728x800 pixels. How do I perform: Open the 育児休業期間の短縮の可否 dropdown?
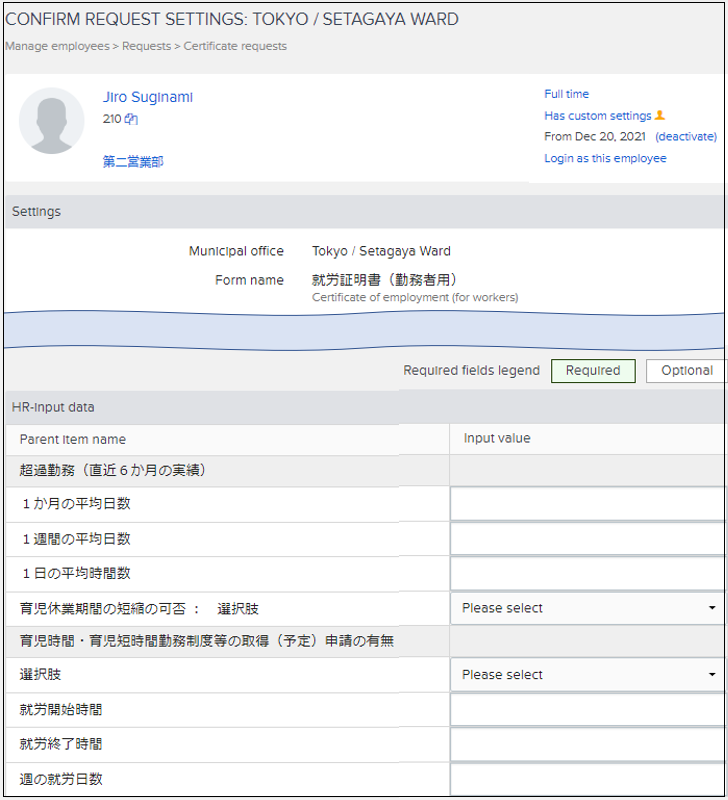(588, 608)
